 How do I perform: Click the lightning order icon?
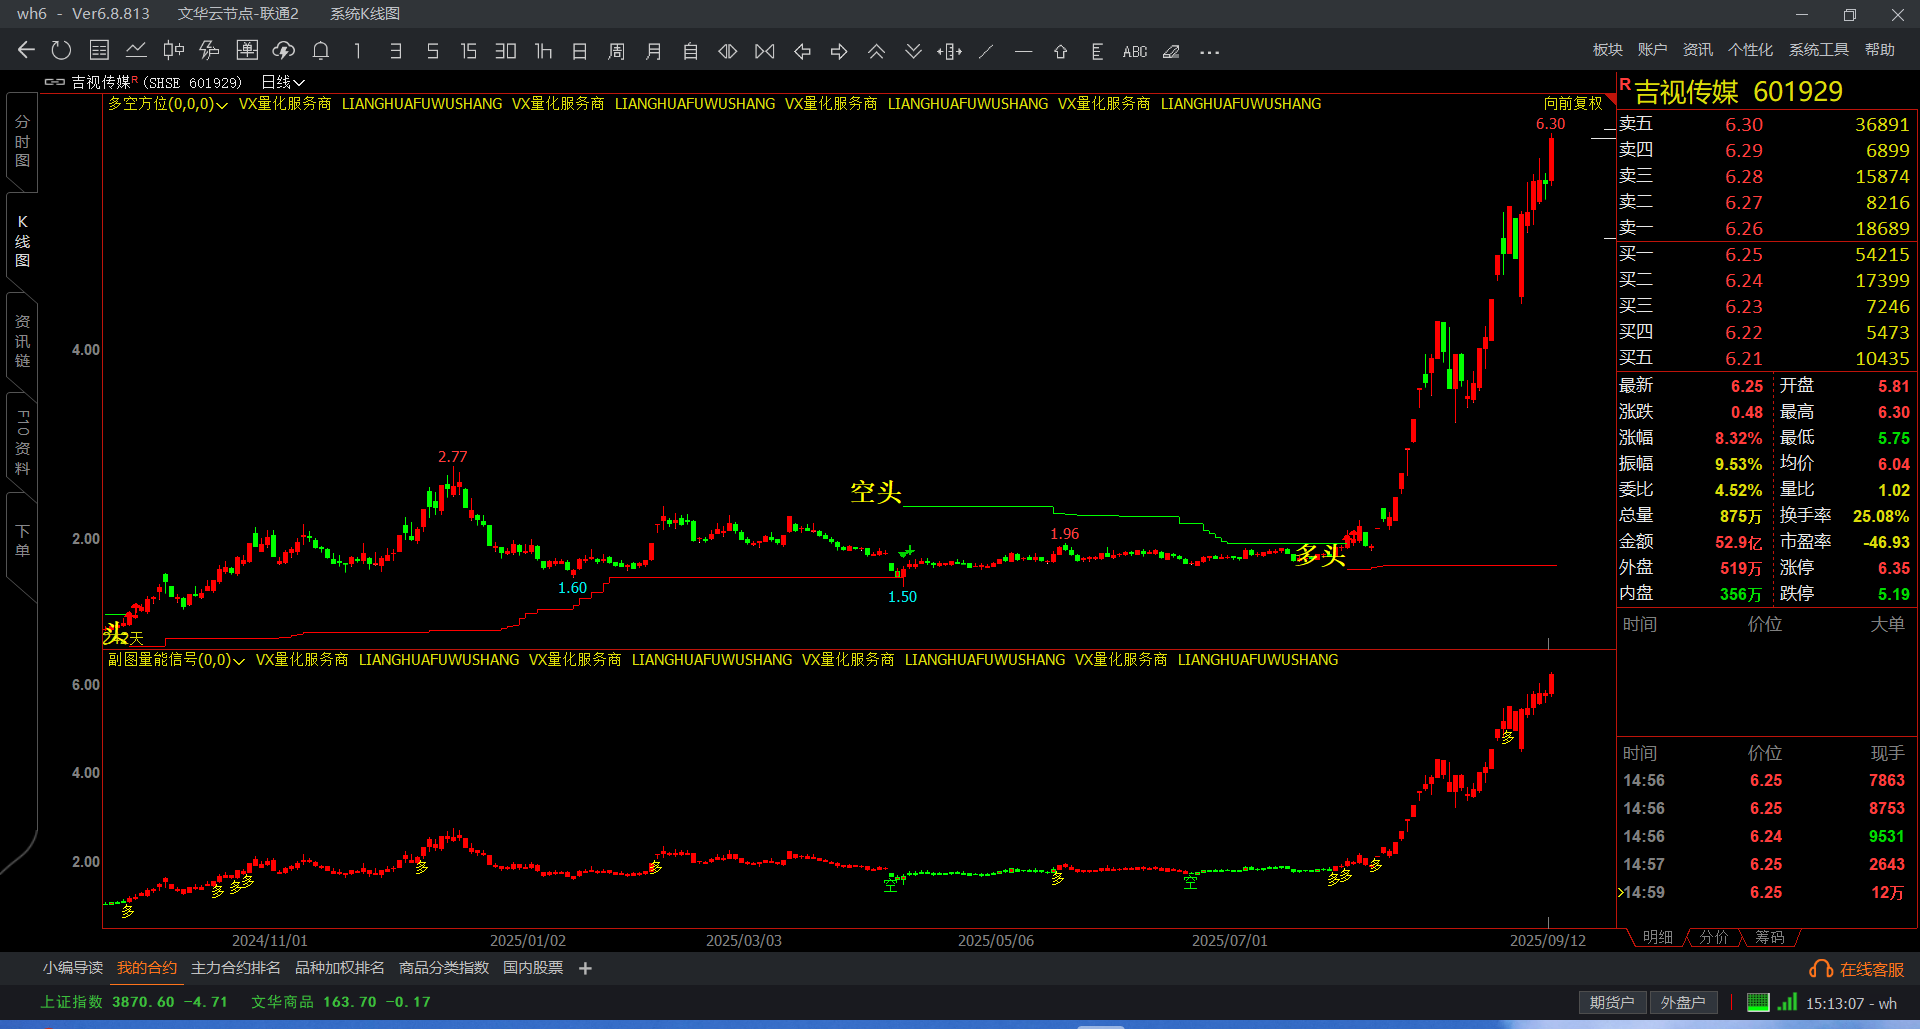pos(209,50)
